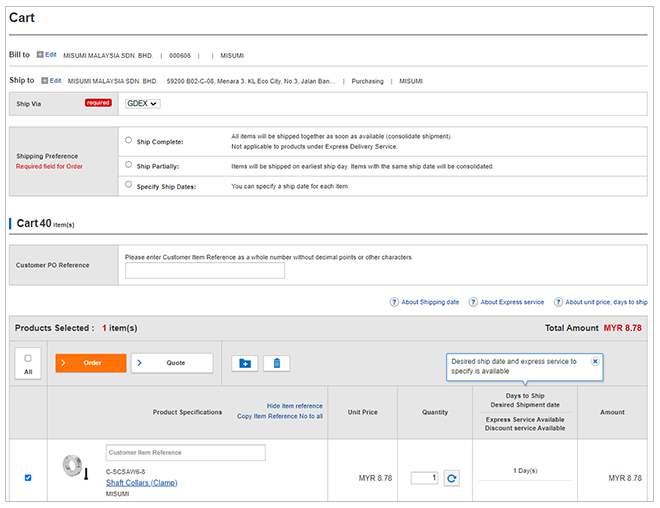The image size is (660, 508).
Task: Select Ship Partially radio option
Action: pyautogui.click(x=129, y=164)
